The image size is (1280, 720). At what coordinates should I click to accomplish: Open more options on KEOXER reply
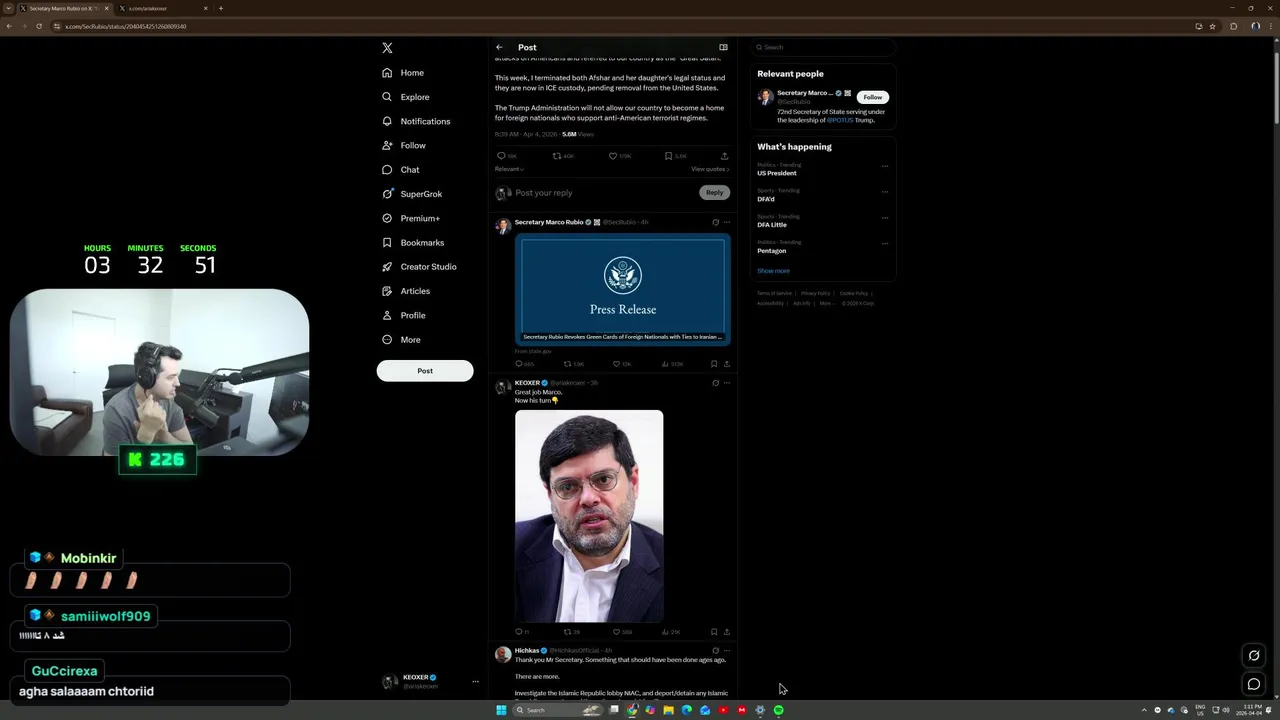[x=727, y=383]
